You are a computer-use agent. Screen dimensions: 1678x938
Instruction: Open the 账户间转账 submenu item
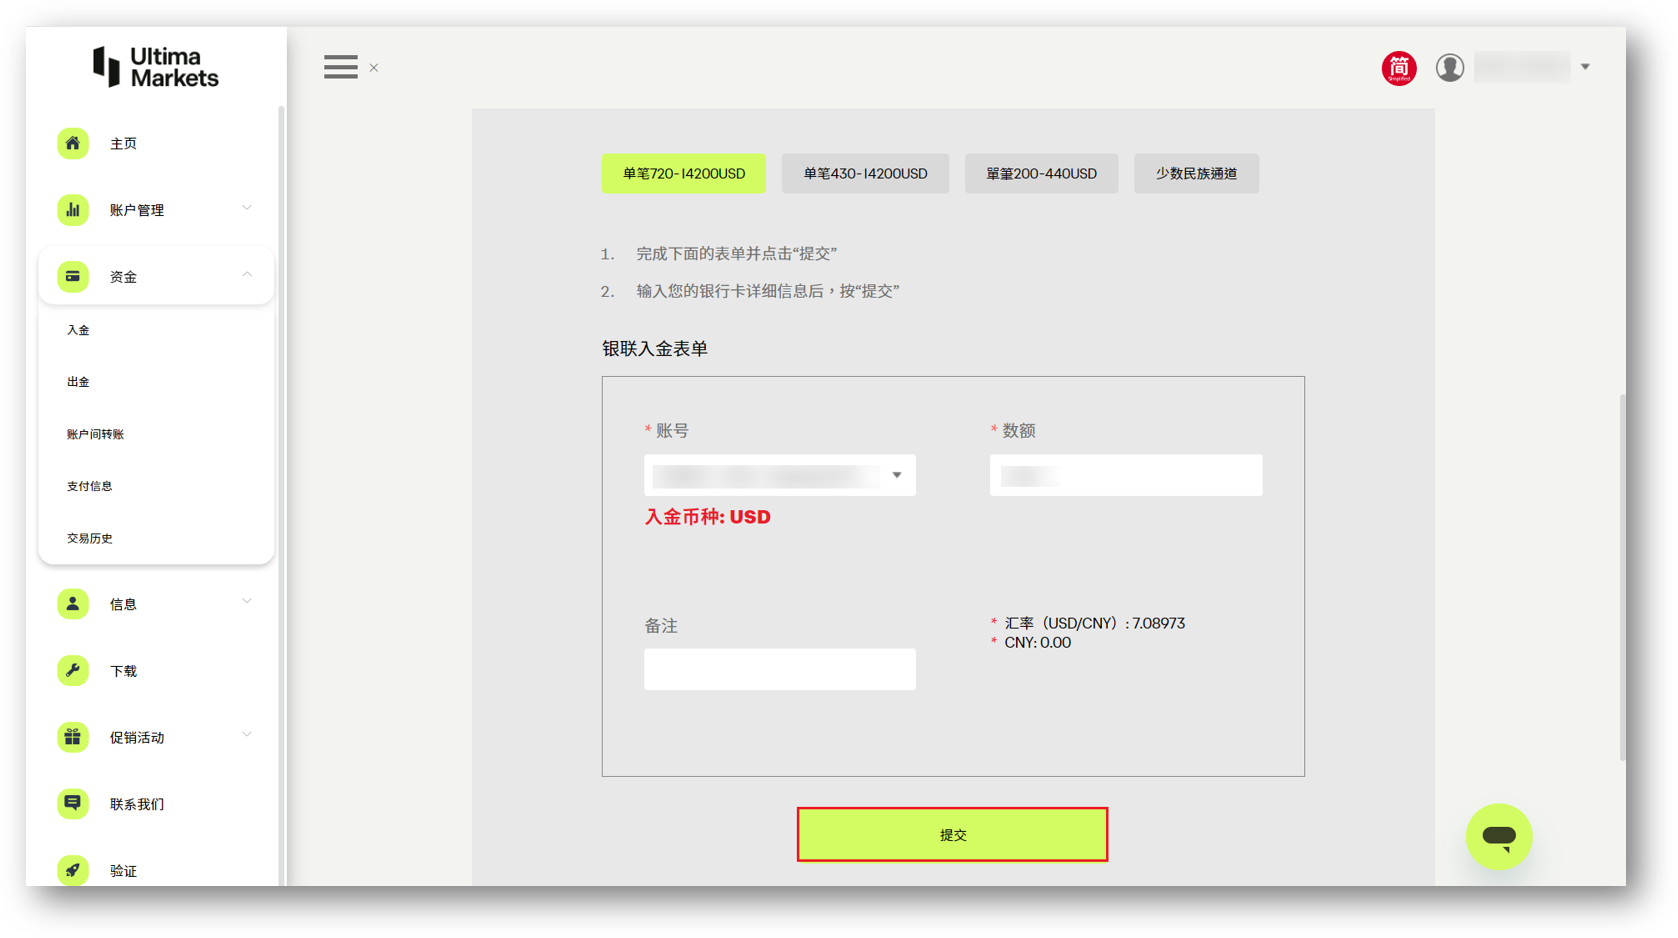coord(95,434)
